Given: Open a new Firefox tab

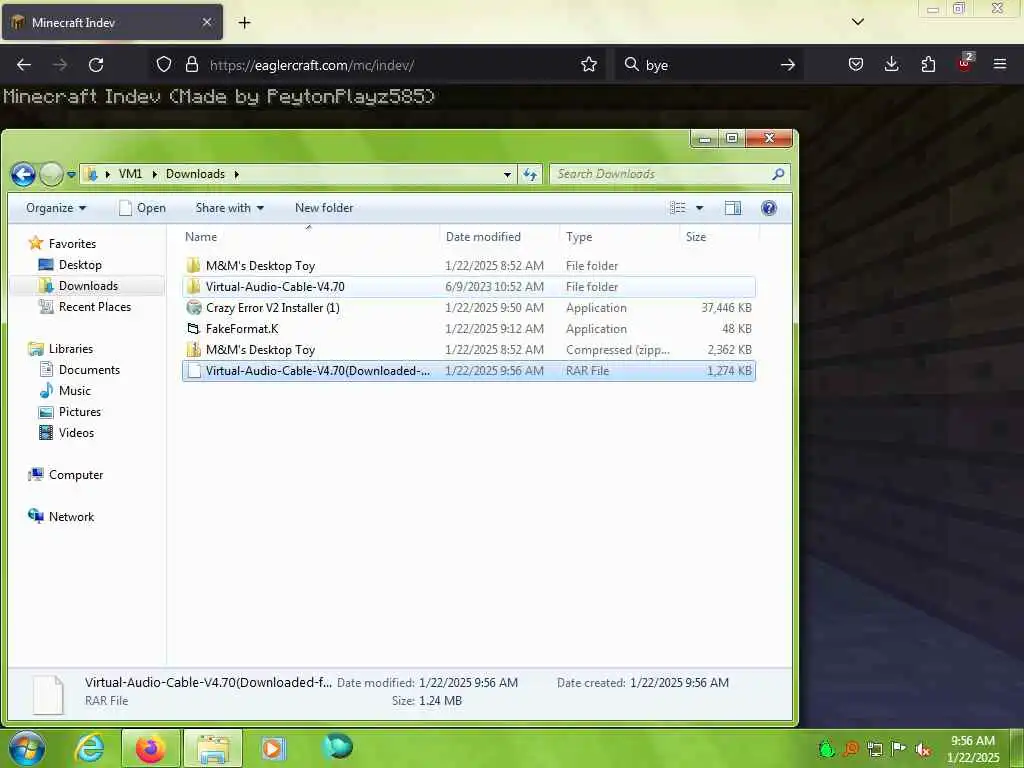Looking at the screenshot, I should coord(244,23).
